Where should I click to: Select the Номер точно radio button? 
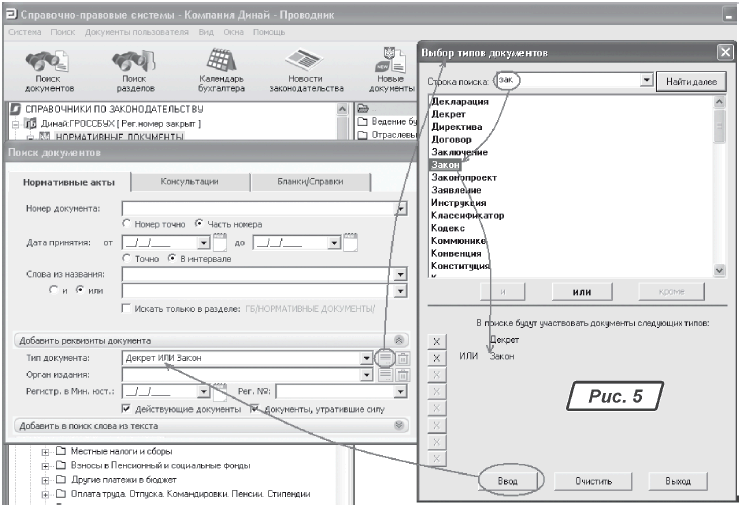pos(126,223)
